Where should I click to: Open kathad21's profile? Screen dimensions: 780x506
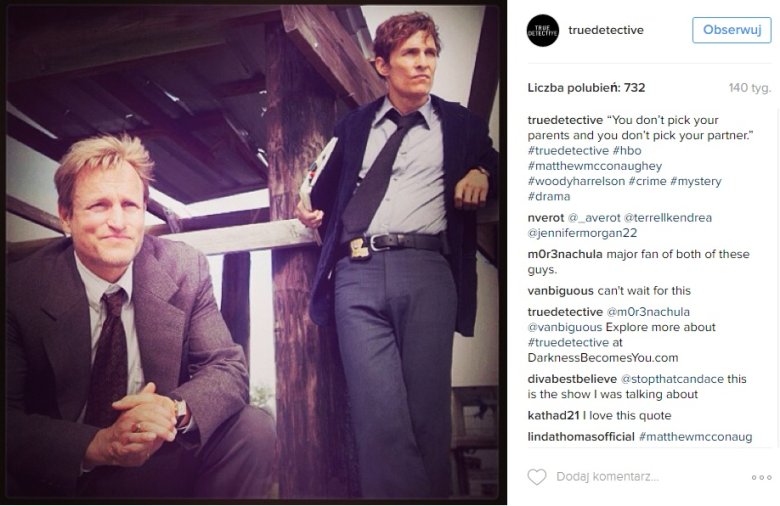[x=553, y=416]
